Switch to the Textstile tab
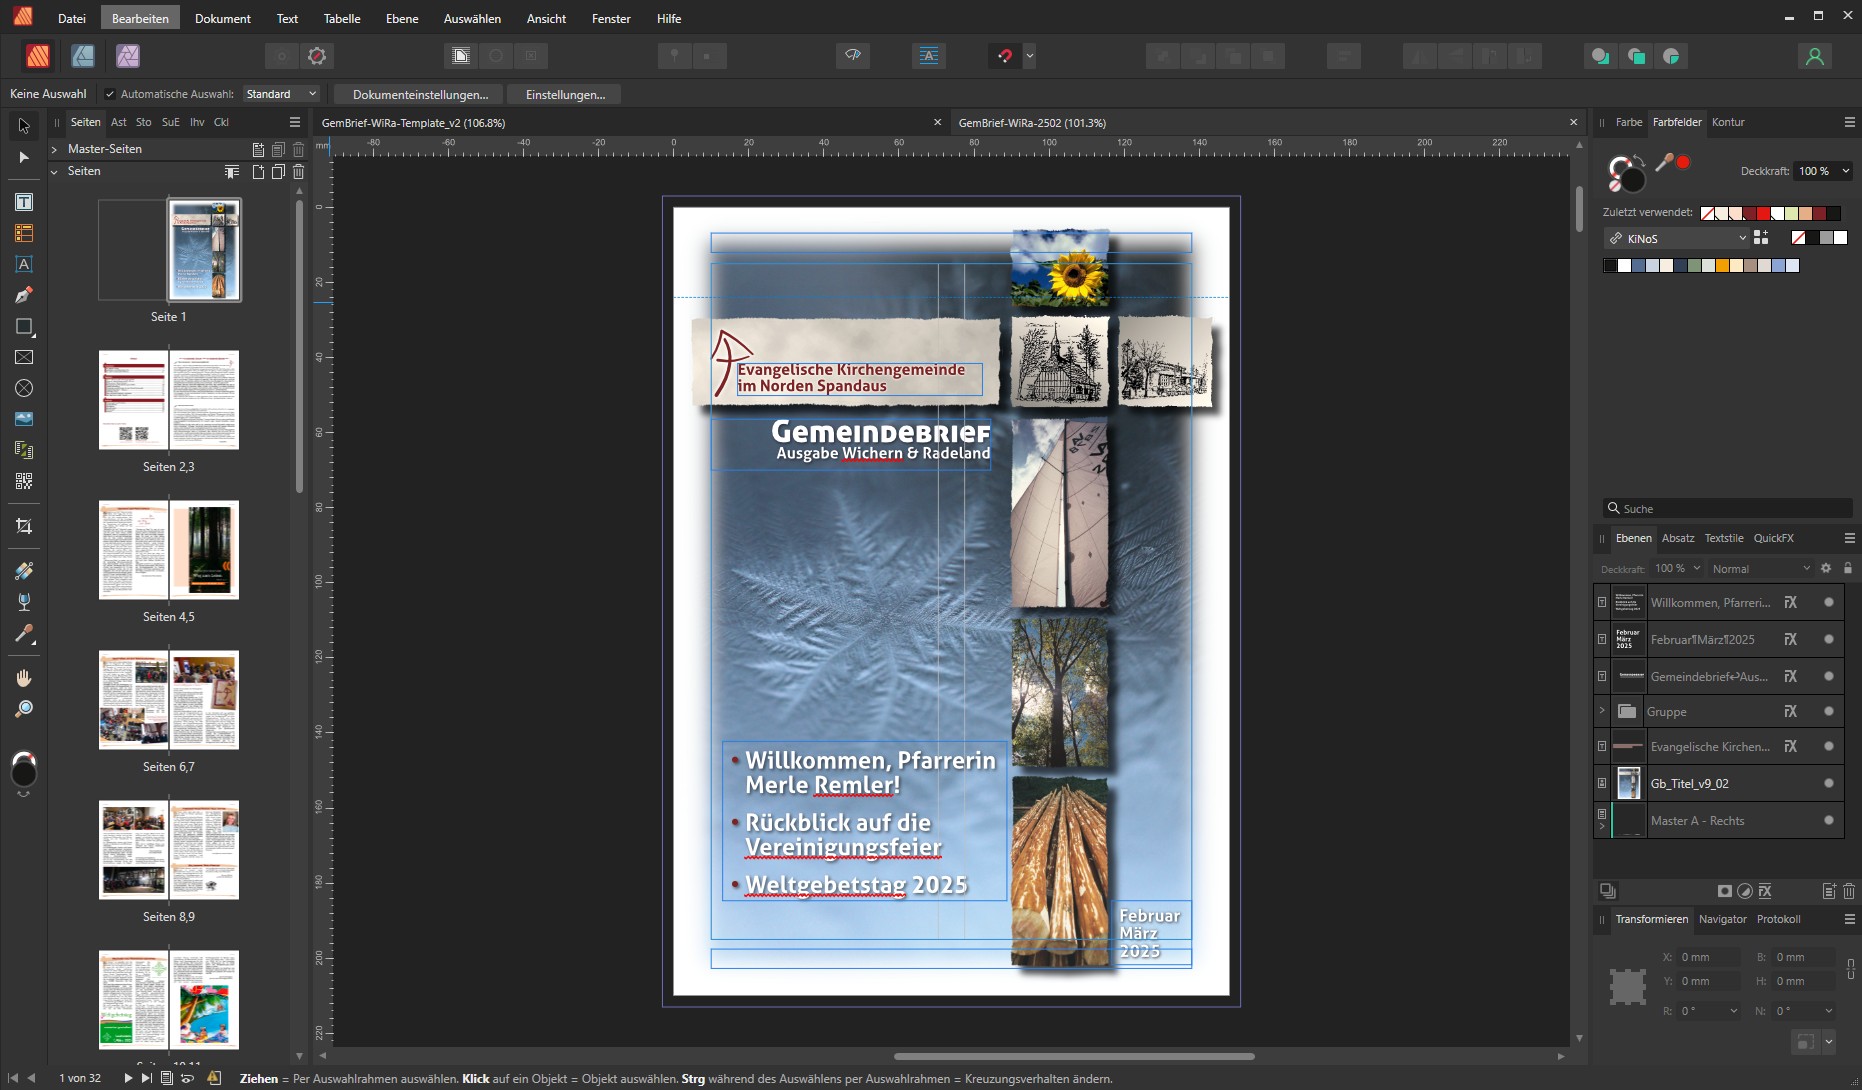The width and height of the screenshot is (1862, 1090). coord(1724,538)
